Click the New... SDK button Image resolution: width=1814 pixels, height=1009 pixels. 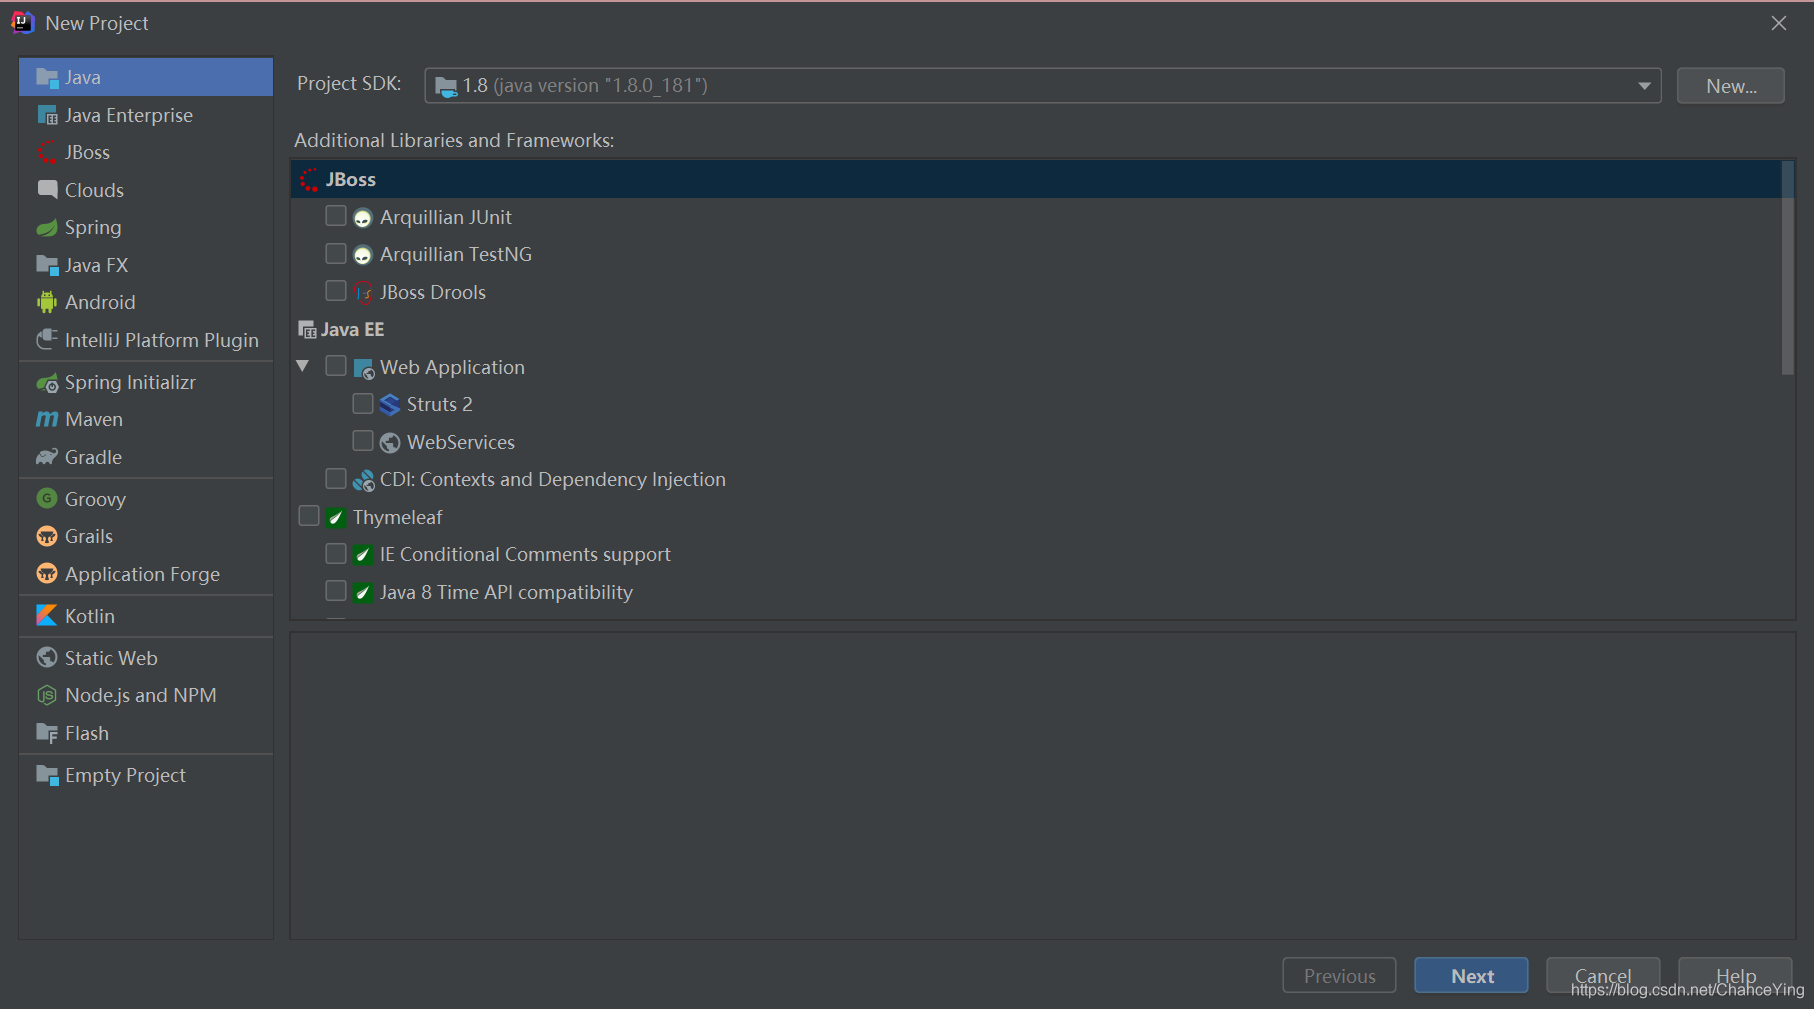(x=1730, y=85)
